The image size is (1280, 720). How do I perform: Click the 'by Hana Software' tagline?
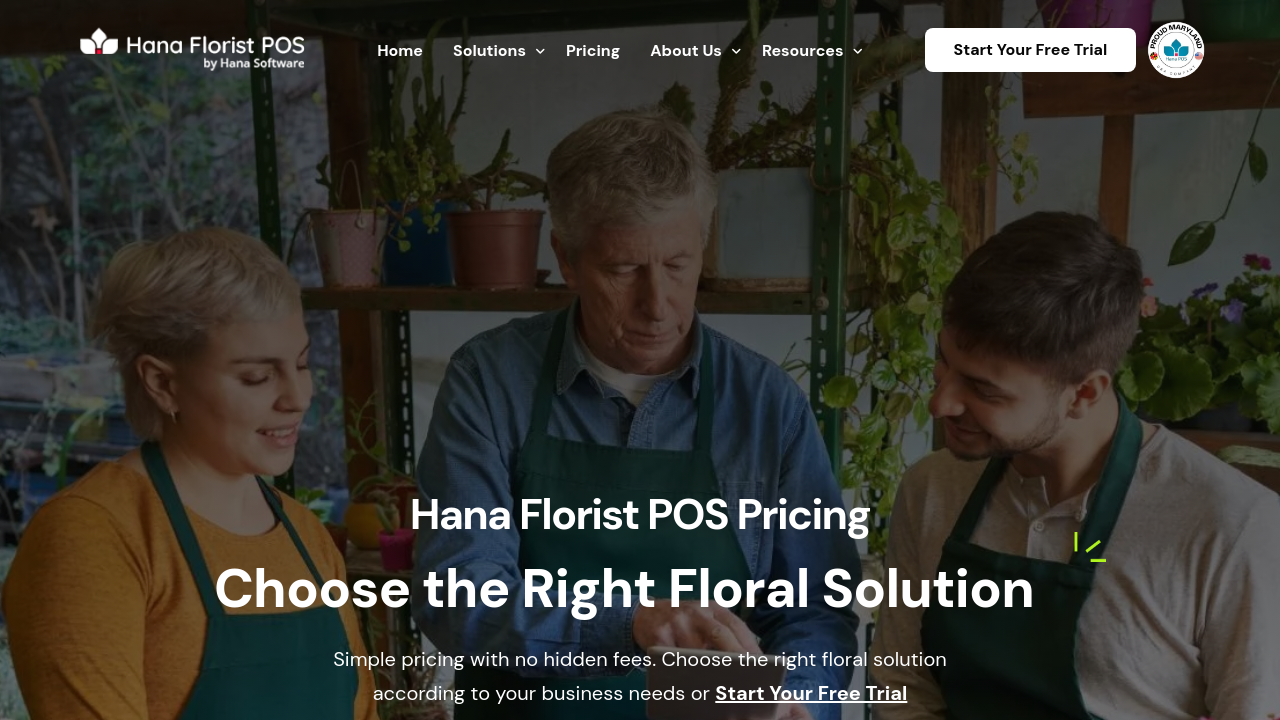[x=254, y=63]
